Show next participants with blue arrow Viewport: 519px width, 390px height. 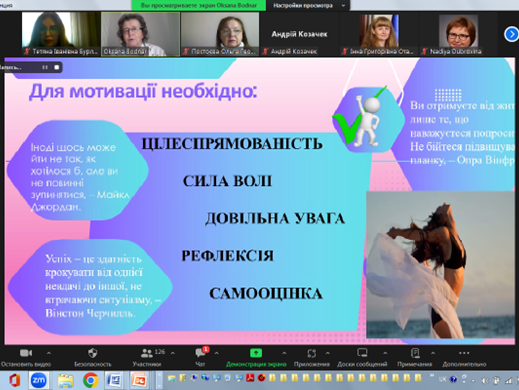[x=511, y=34]
